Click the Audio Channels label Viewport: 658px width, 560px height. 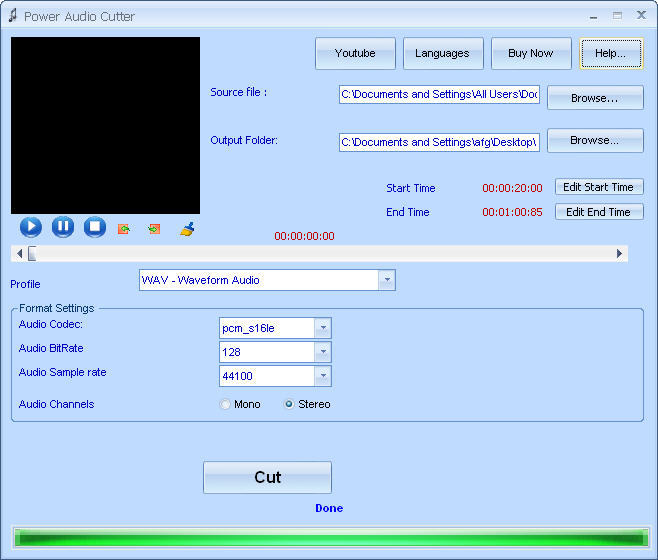pyautogui.click(x=57, y=404)
